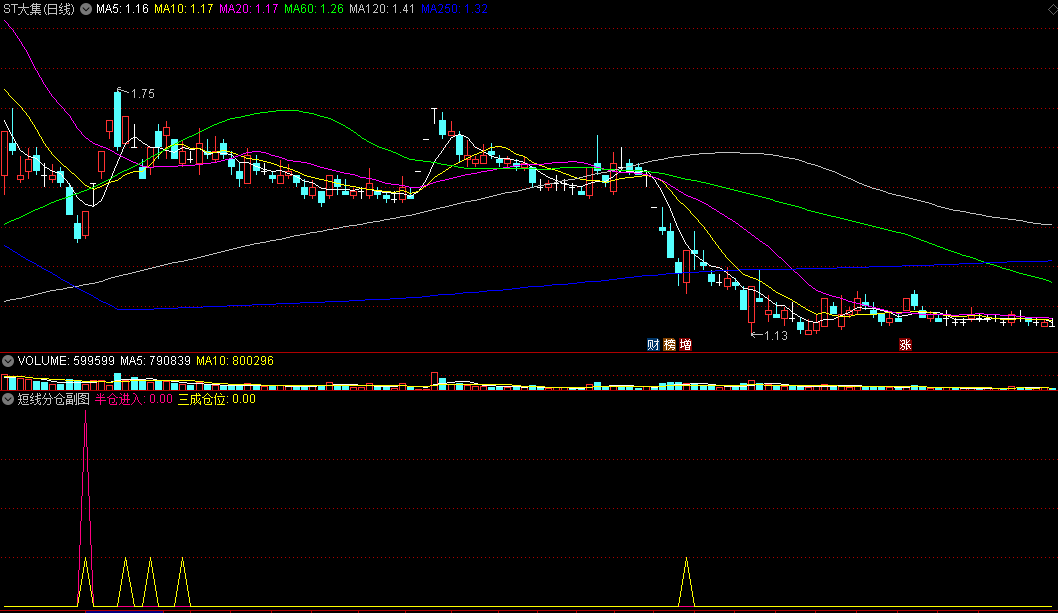Click the tall cyan candle at the 1.75 high
This screenshot has height=613, width=1058.
(x=117, y=119)
